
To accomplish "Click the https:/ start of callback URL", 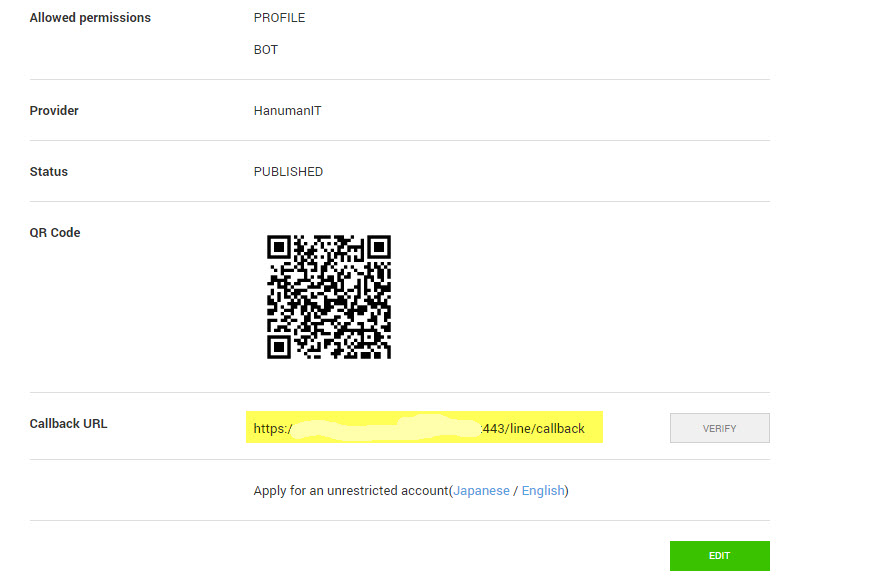I will click(273, 428).
